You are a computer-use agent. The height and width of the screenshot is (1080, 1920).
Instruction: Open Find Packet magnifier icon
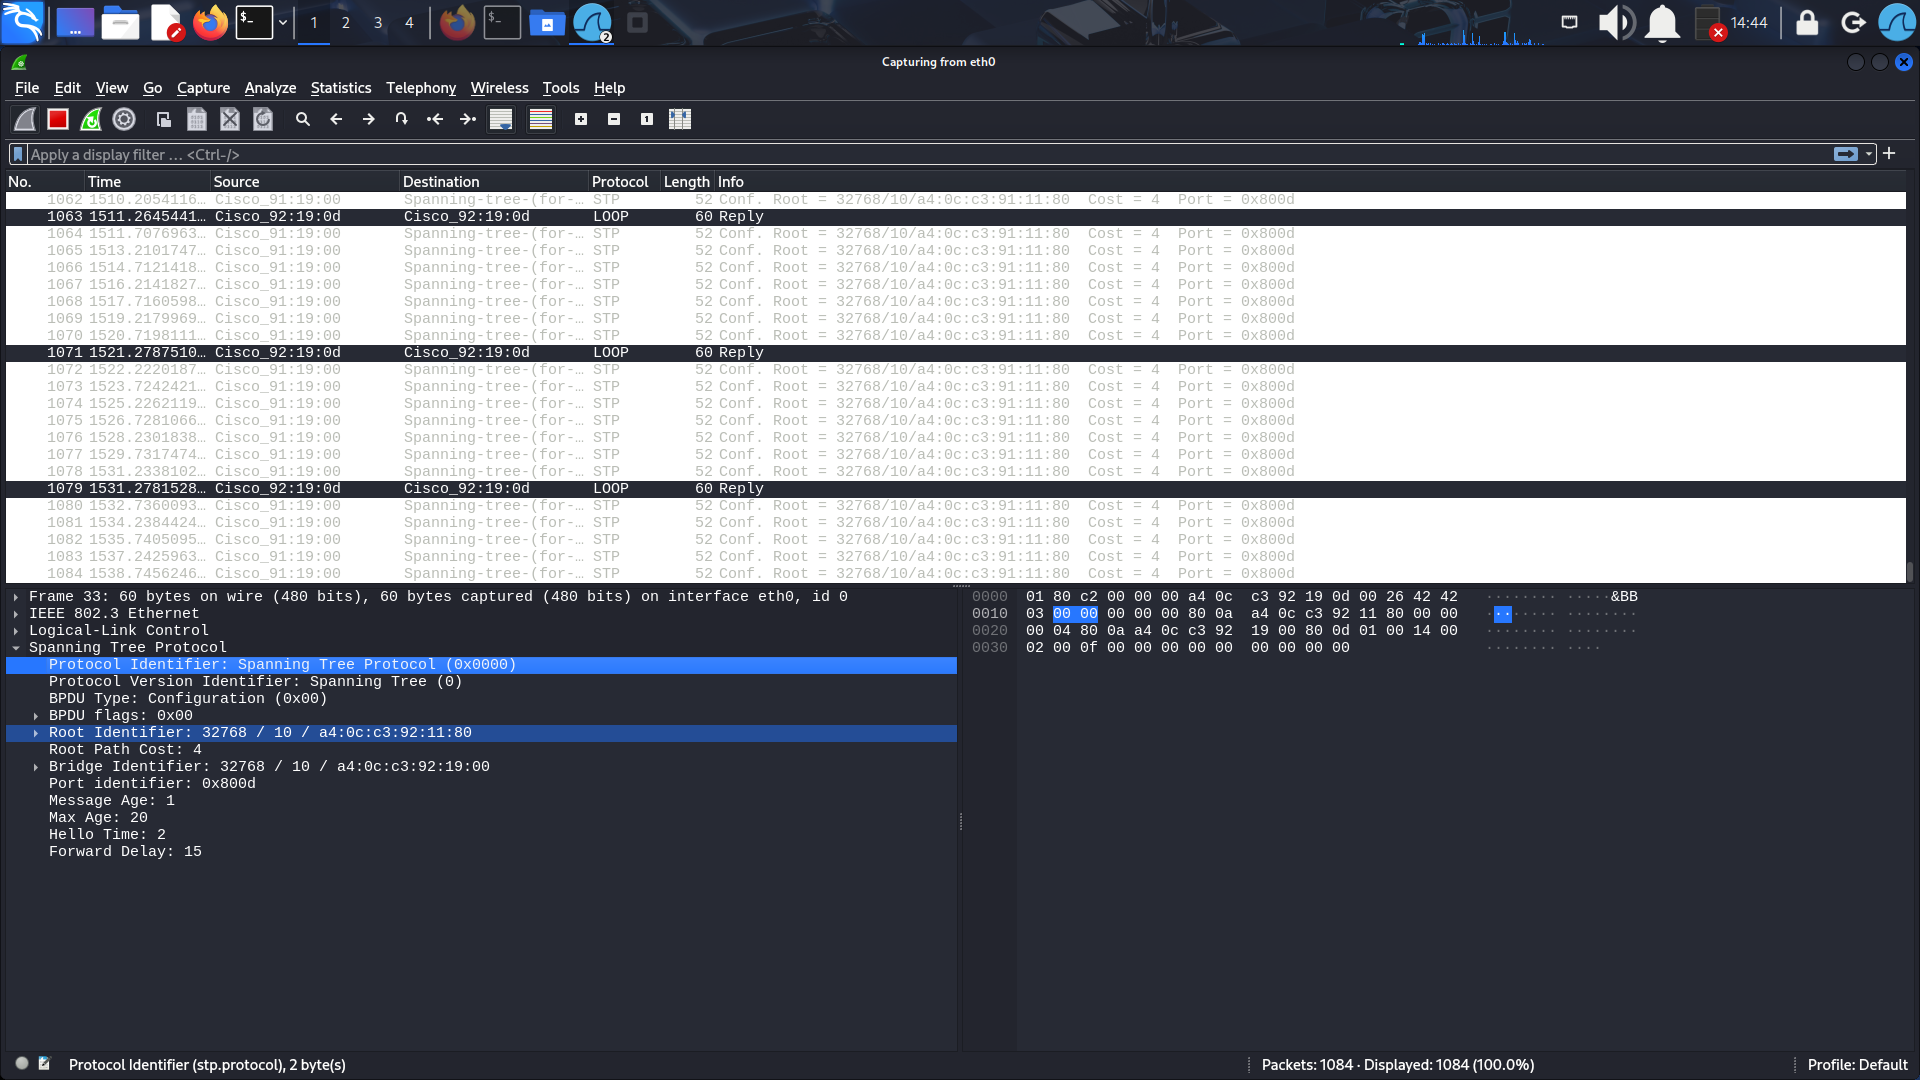pyautogui.click(x=303, y=119)
